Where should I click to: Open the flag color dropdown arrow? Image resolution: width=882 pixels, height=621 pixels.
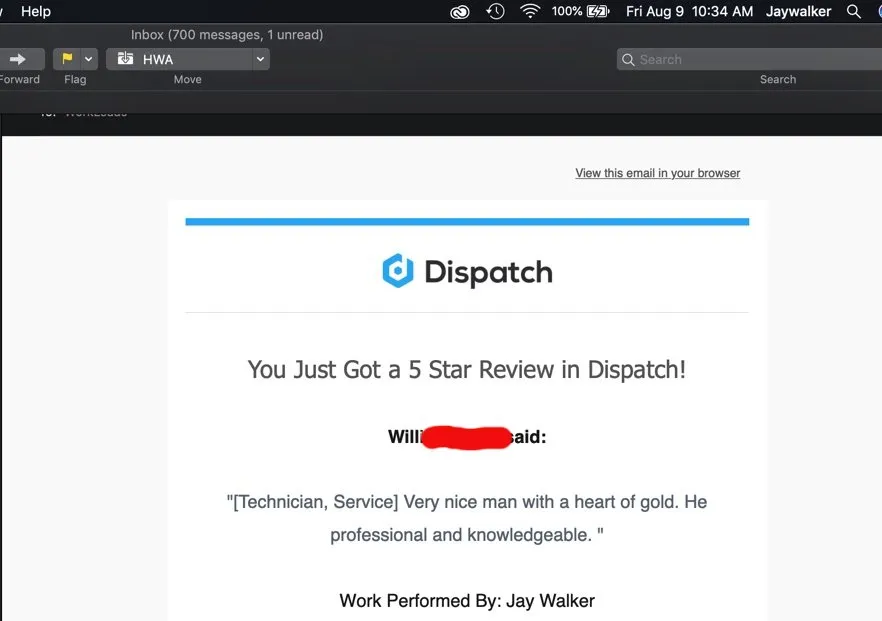pos(89,59)
